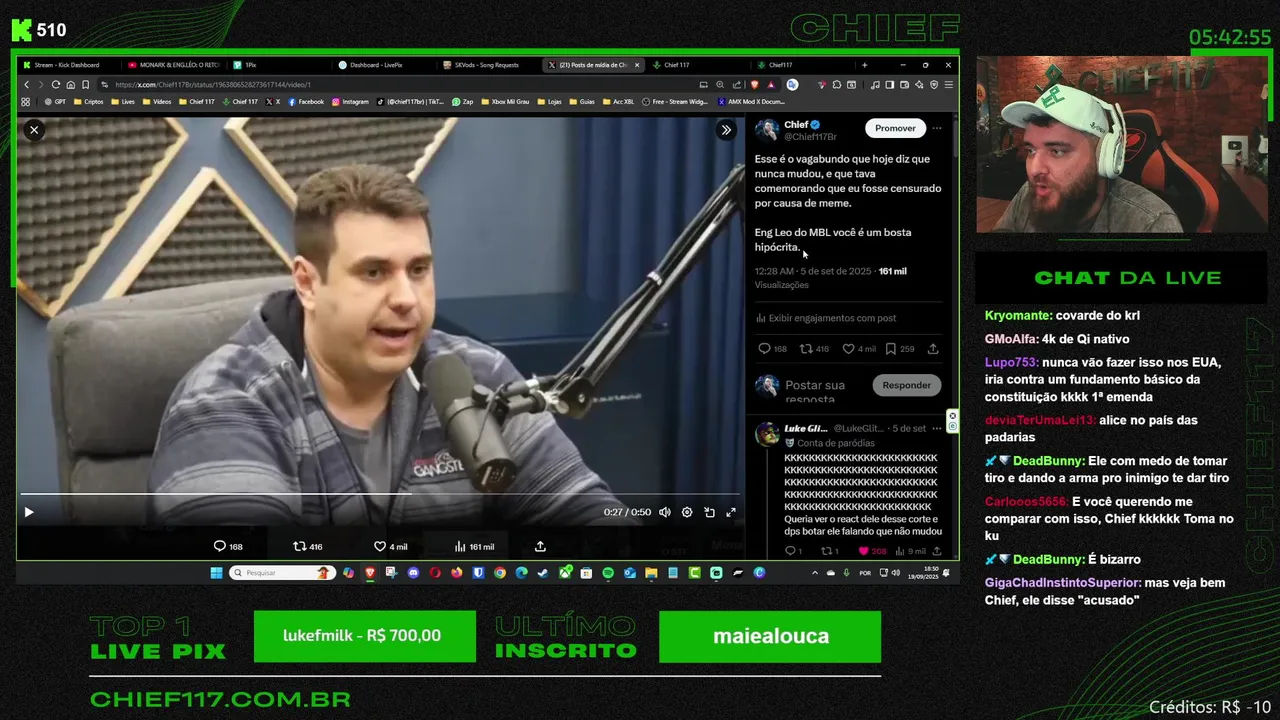Share icon in the sidebar action row
The height and width of the screenshot is (720, 1280).
[x=933, y=349]
